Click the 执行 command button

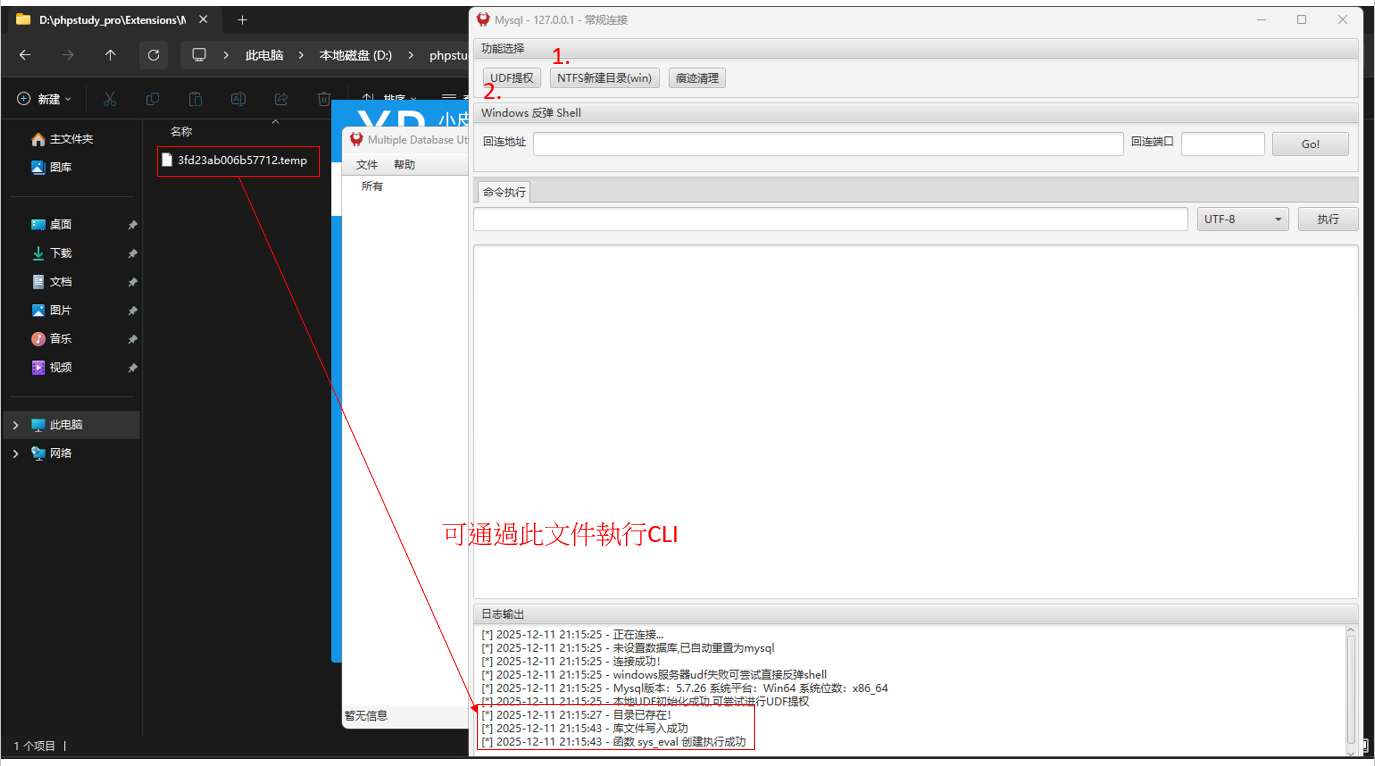pyautogui.click(x=1328, y=219)
